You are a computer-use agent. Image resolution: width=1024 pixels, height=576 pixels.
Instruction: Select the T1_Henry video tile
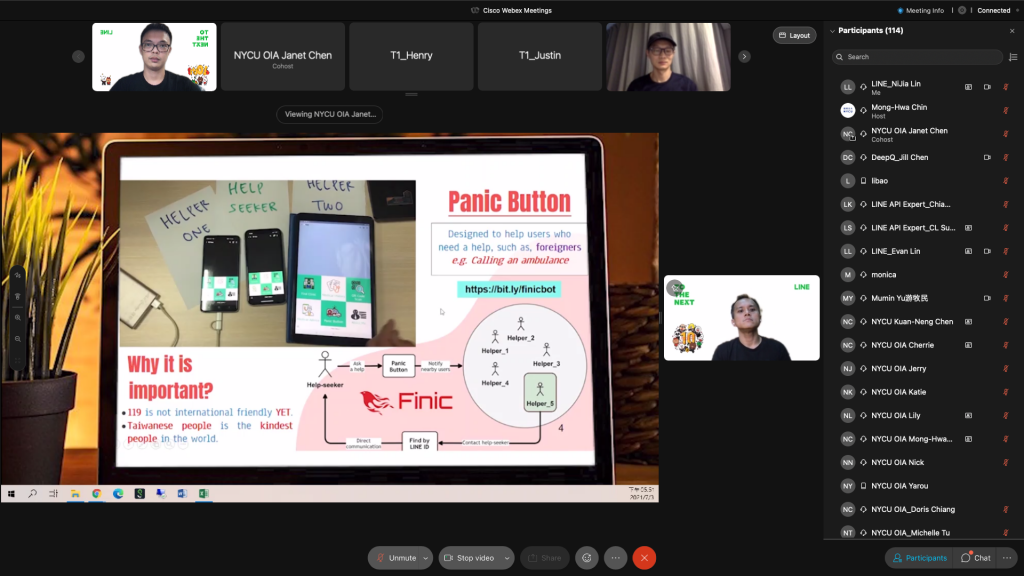pyautogui.click(x=411, y=57)
